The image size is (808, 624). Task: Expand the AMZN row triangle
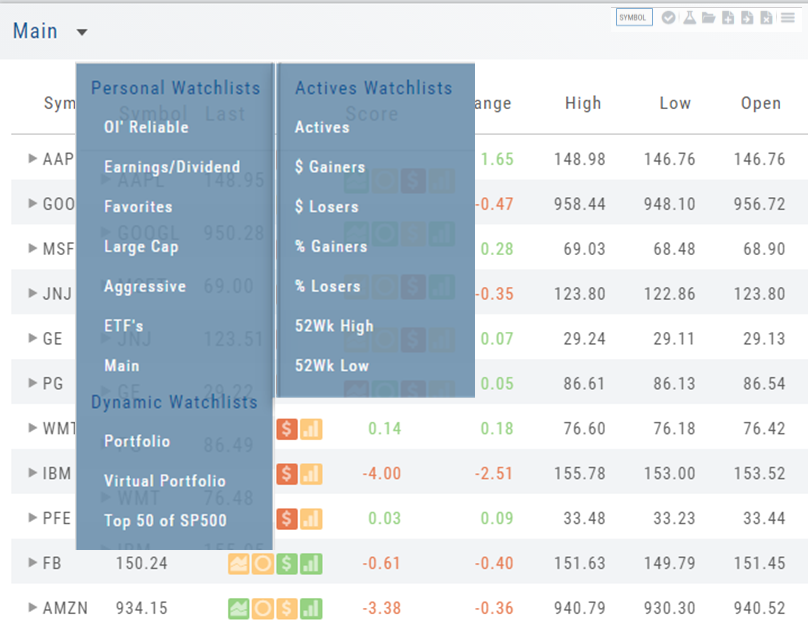[33, 608]
